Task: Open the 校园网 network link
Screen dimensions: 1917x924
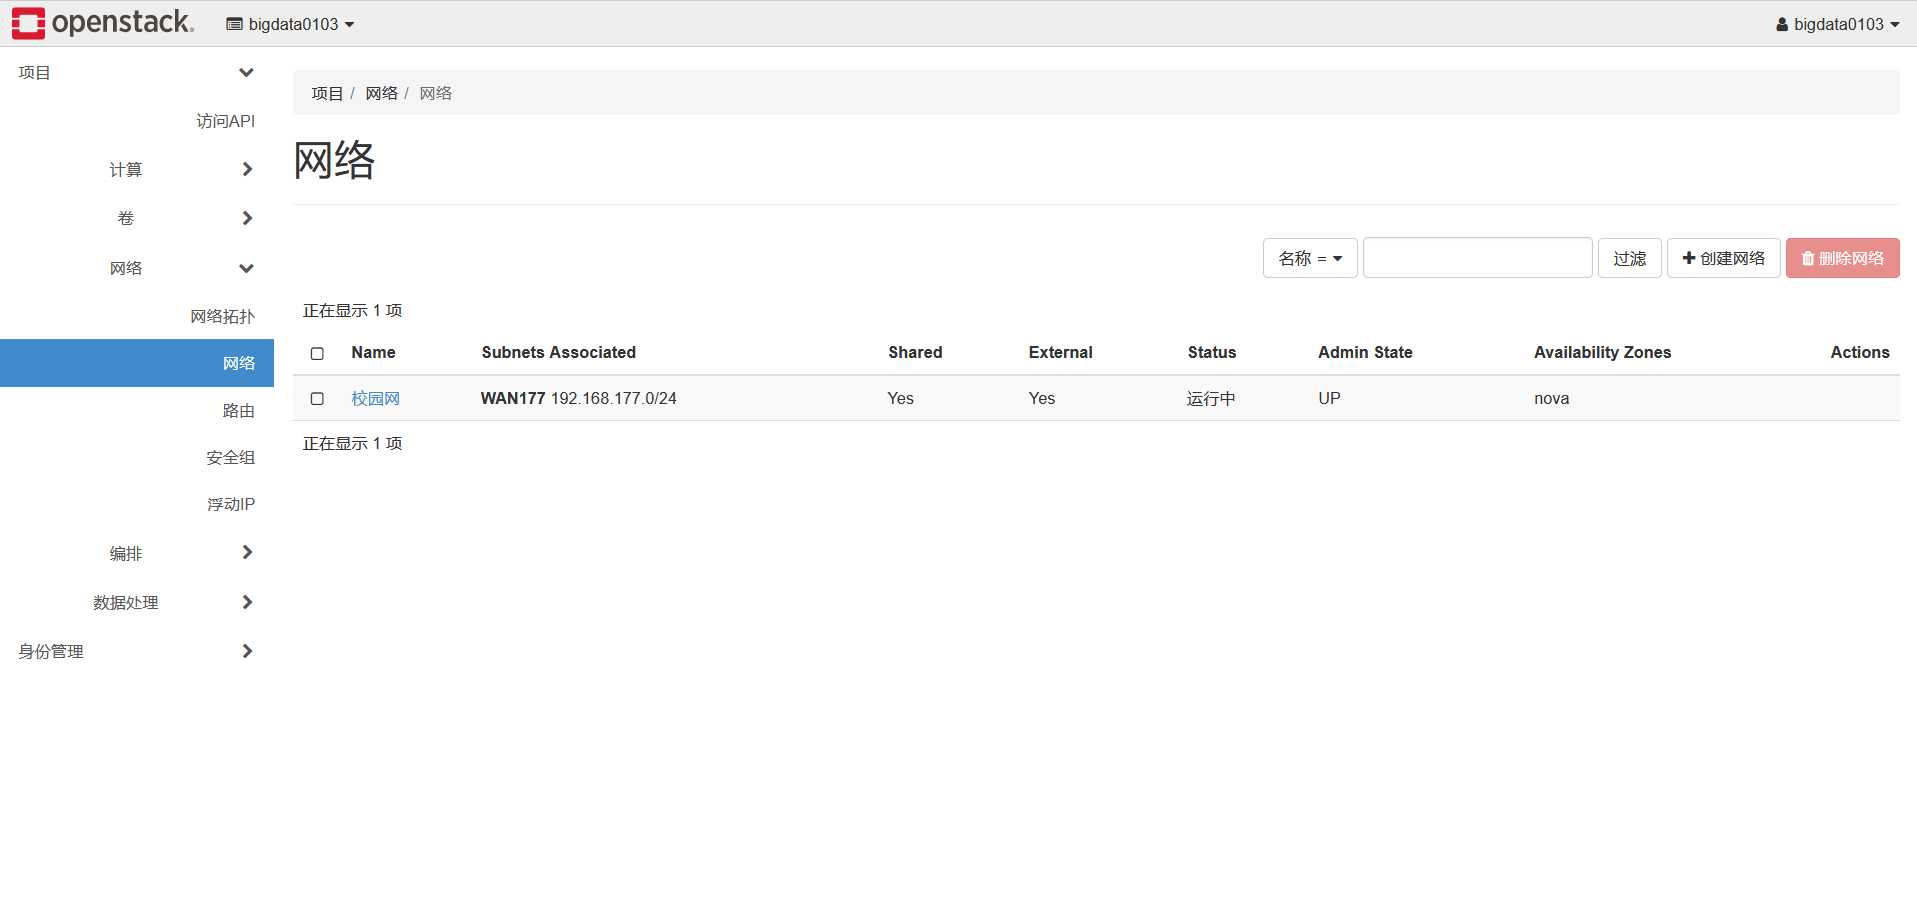Action: pos(375,399)
